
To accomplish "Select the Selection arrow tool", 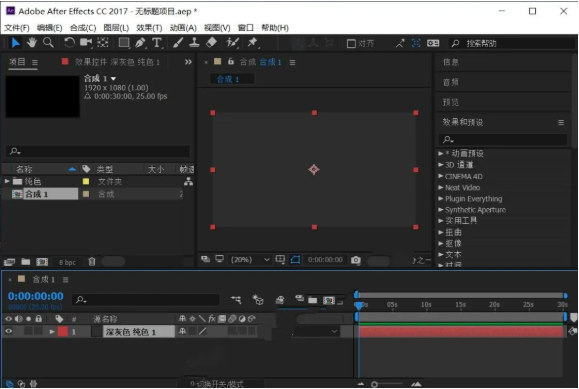I will pos(16,43).
